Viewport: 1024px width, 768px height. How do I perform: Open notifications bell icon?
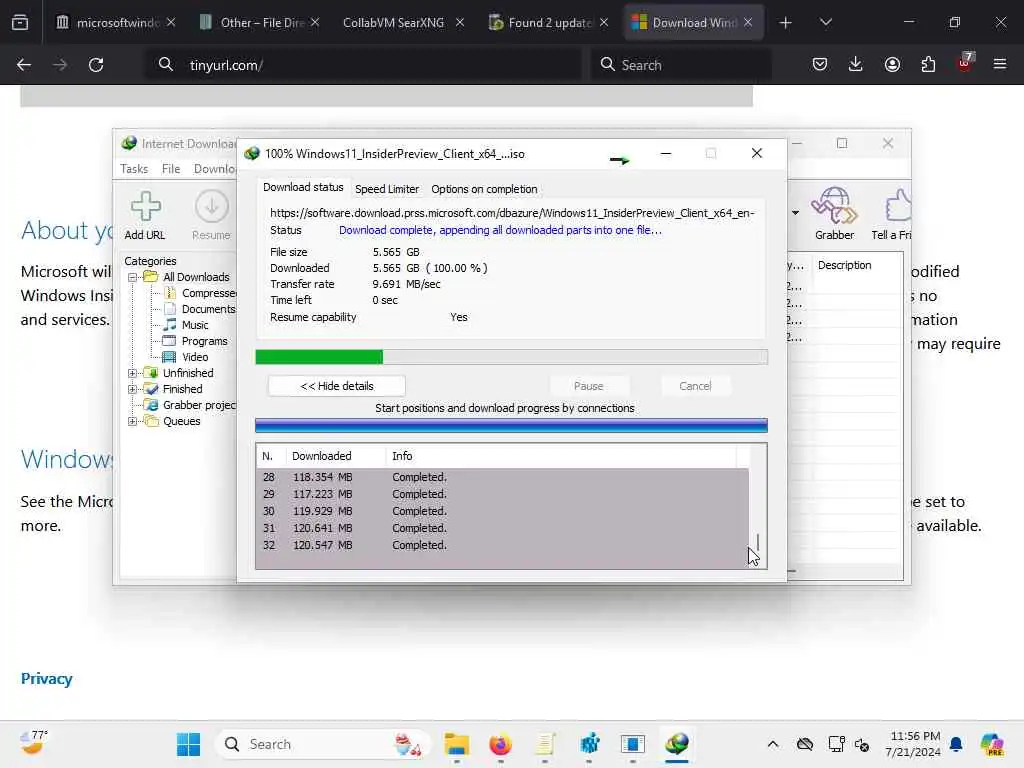pos(956,744)
